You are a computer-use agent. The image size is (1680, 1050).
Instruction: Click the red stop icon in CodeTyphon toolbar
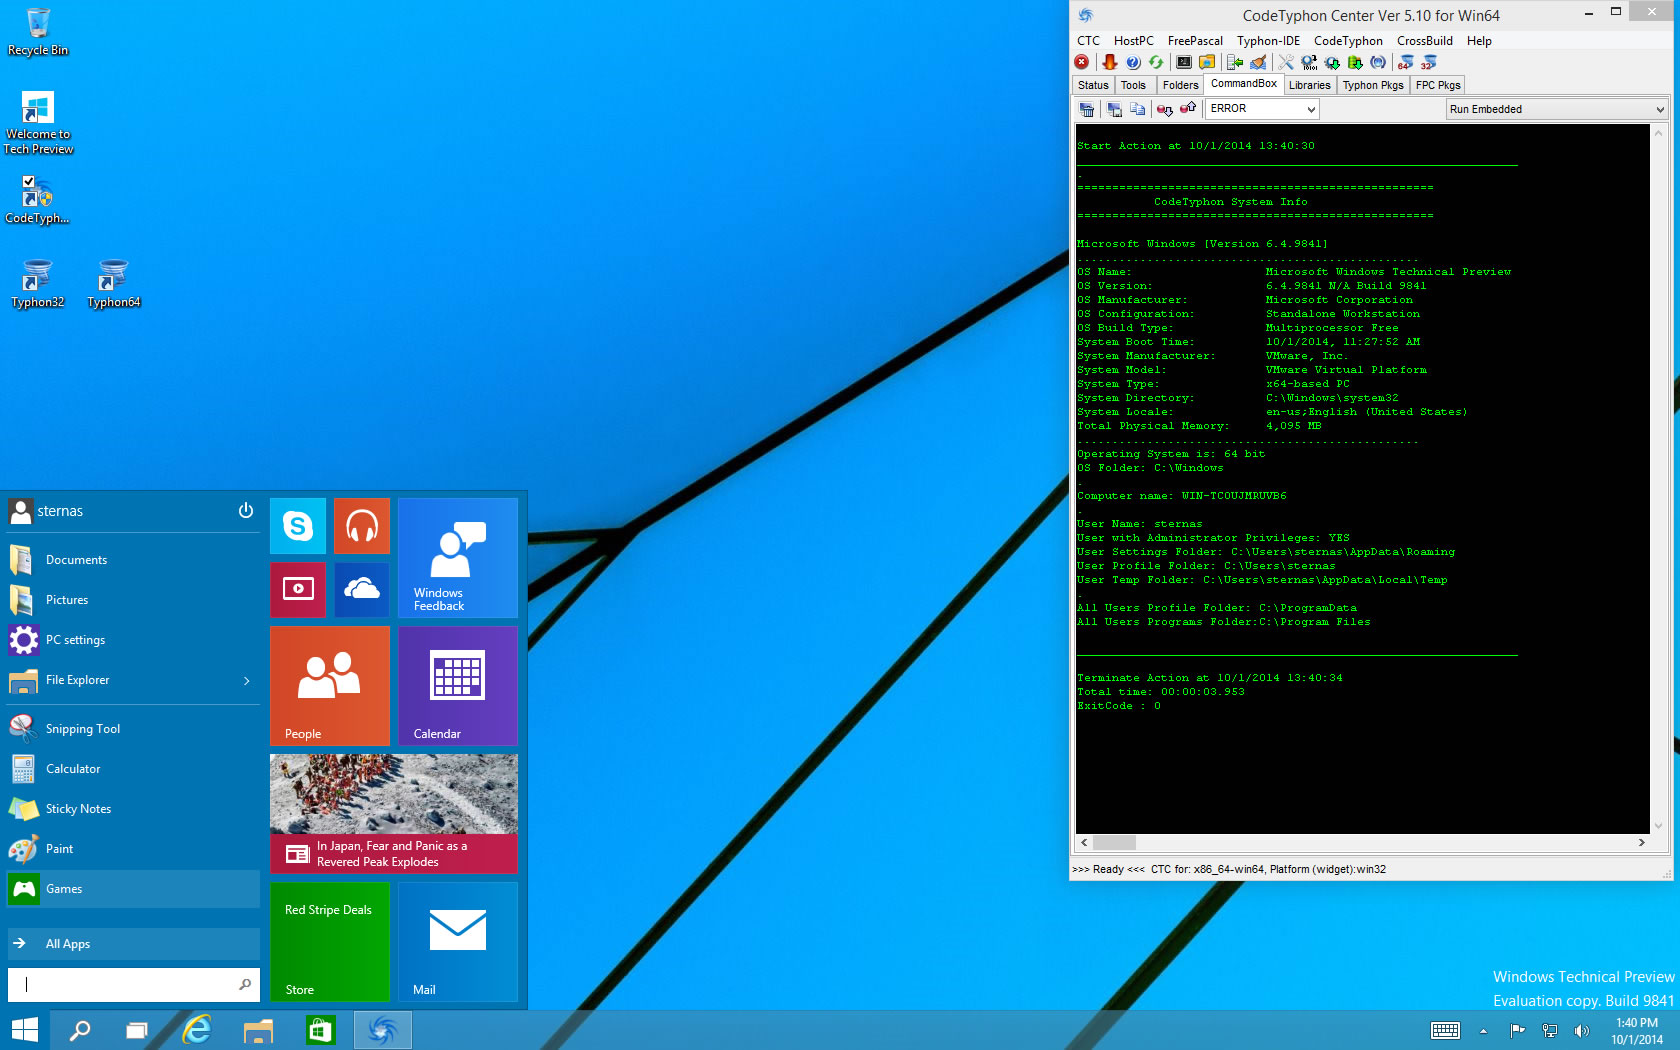(x=1082, y=62)
